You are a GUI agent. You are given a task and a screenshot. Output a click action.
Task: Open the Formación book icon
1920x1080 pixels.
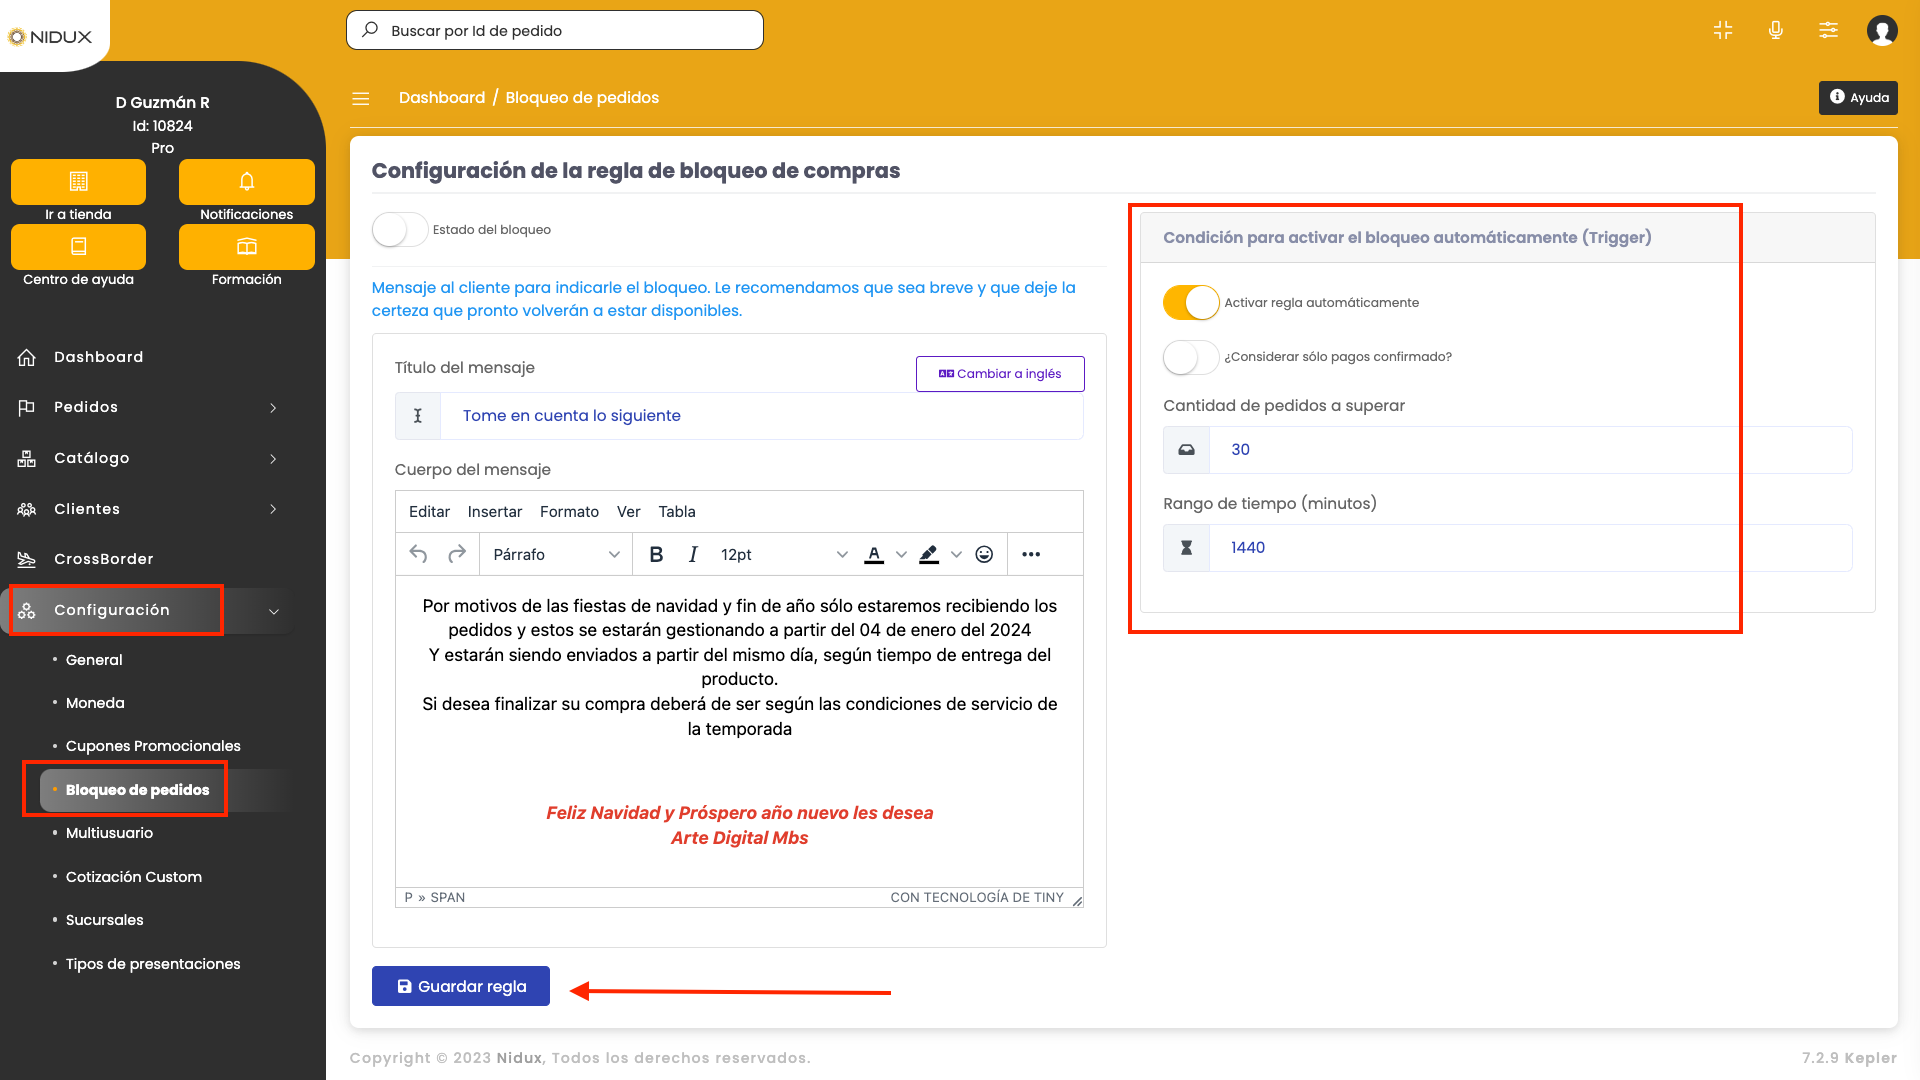[x=247, y=247]
